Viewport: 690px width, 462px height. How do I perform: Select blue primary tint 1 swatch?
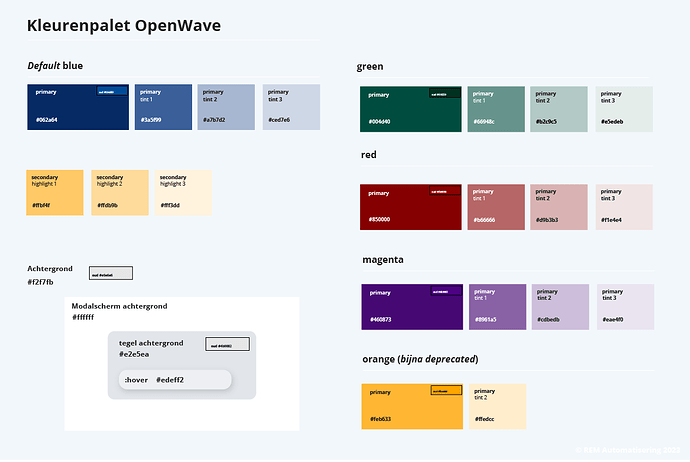163,107
